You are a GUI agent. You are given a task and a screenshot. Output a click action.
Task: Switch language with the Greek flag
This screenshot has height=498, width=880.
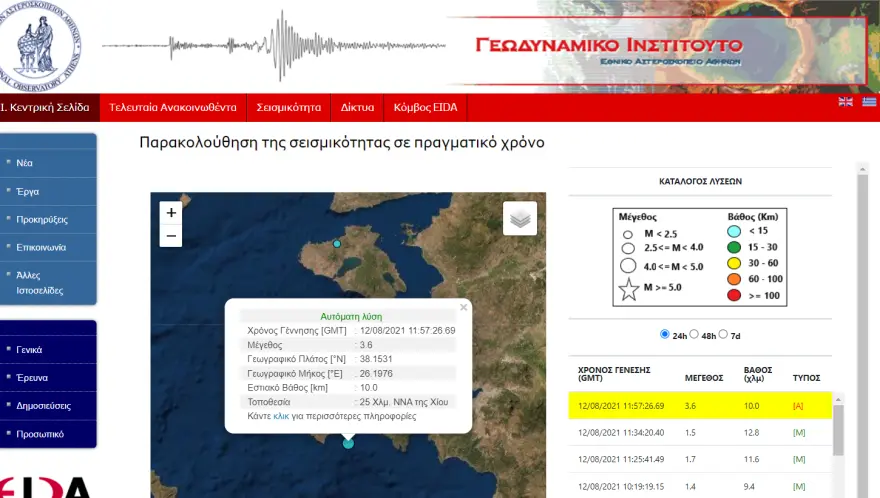(868, 102)
